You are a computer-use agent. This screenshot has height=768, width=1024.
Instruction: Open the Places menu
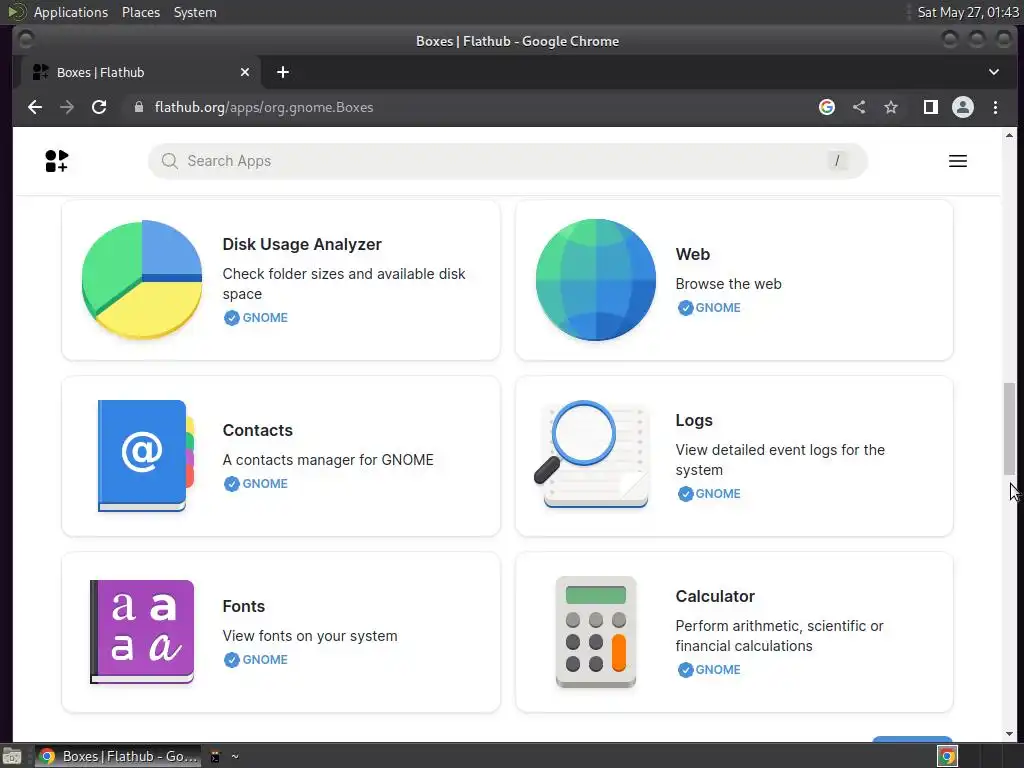coord(140,12)
